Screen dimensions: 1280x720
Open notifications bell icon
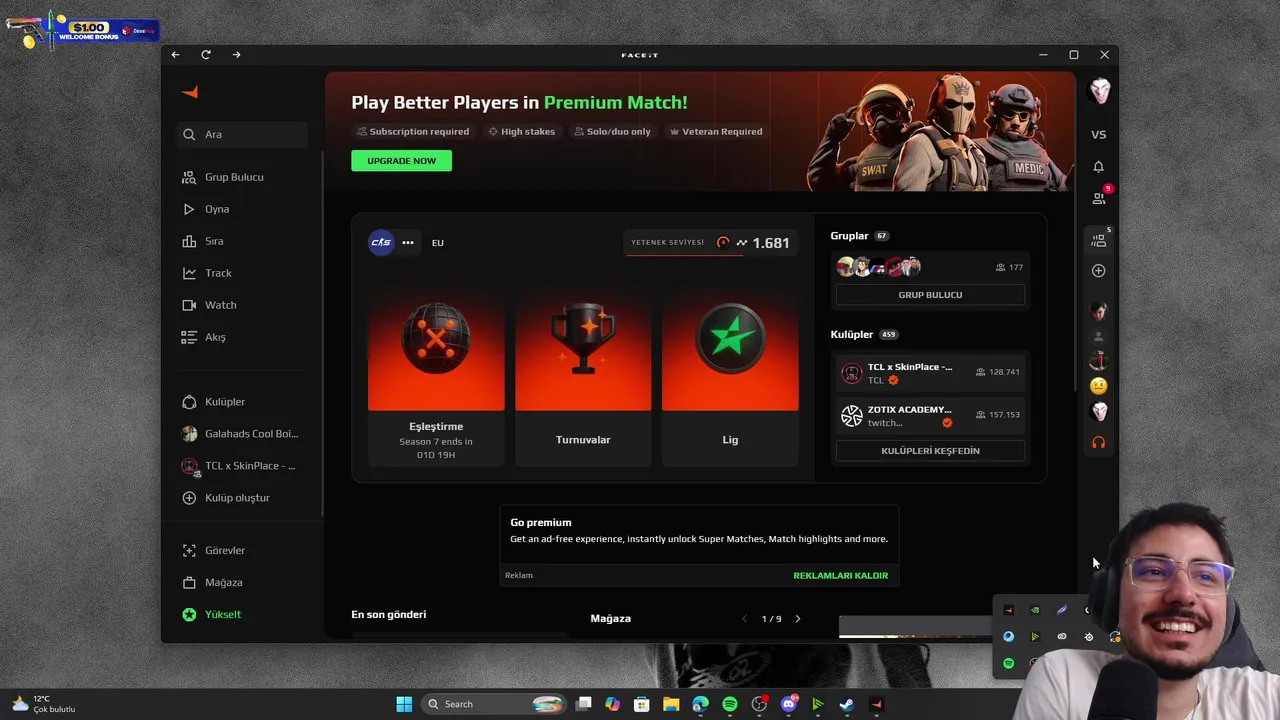[1099, 167]
